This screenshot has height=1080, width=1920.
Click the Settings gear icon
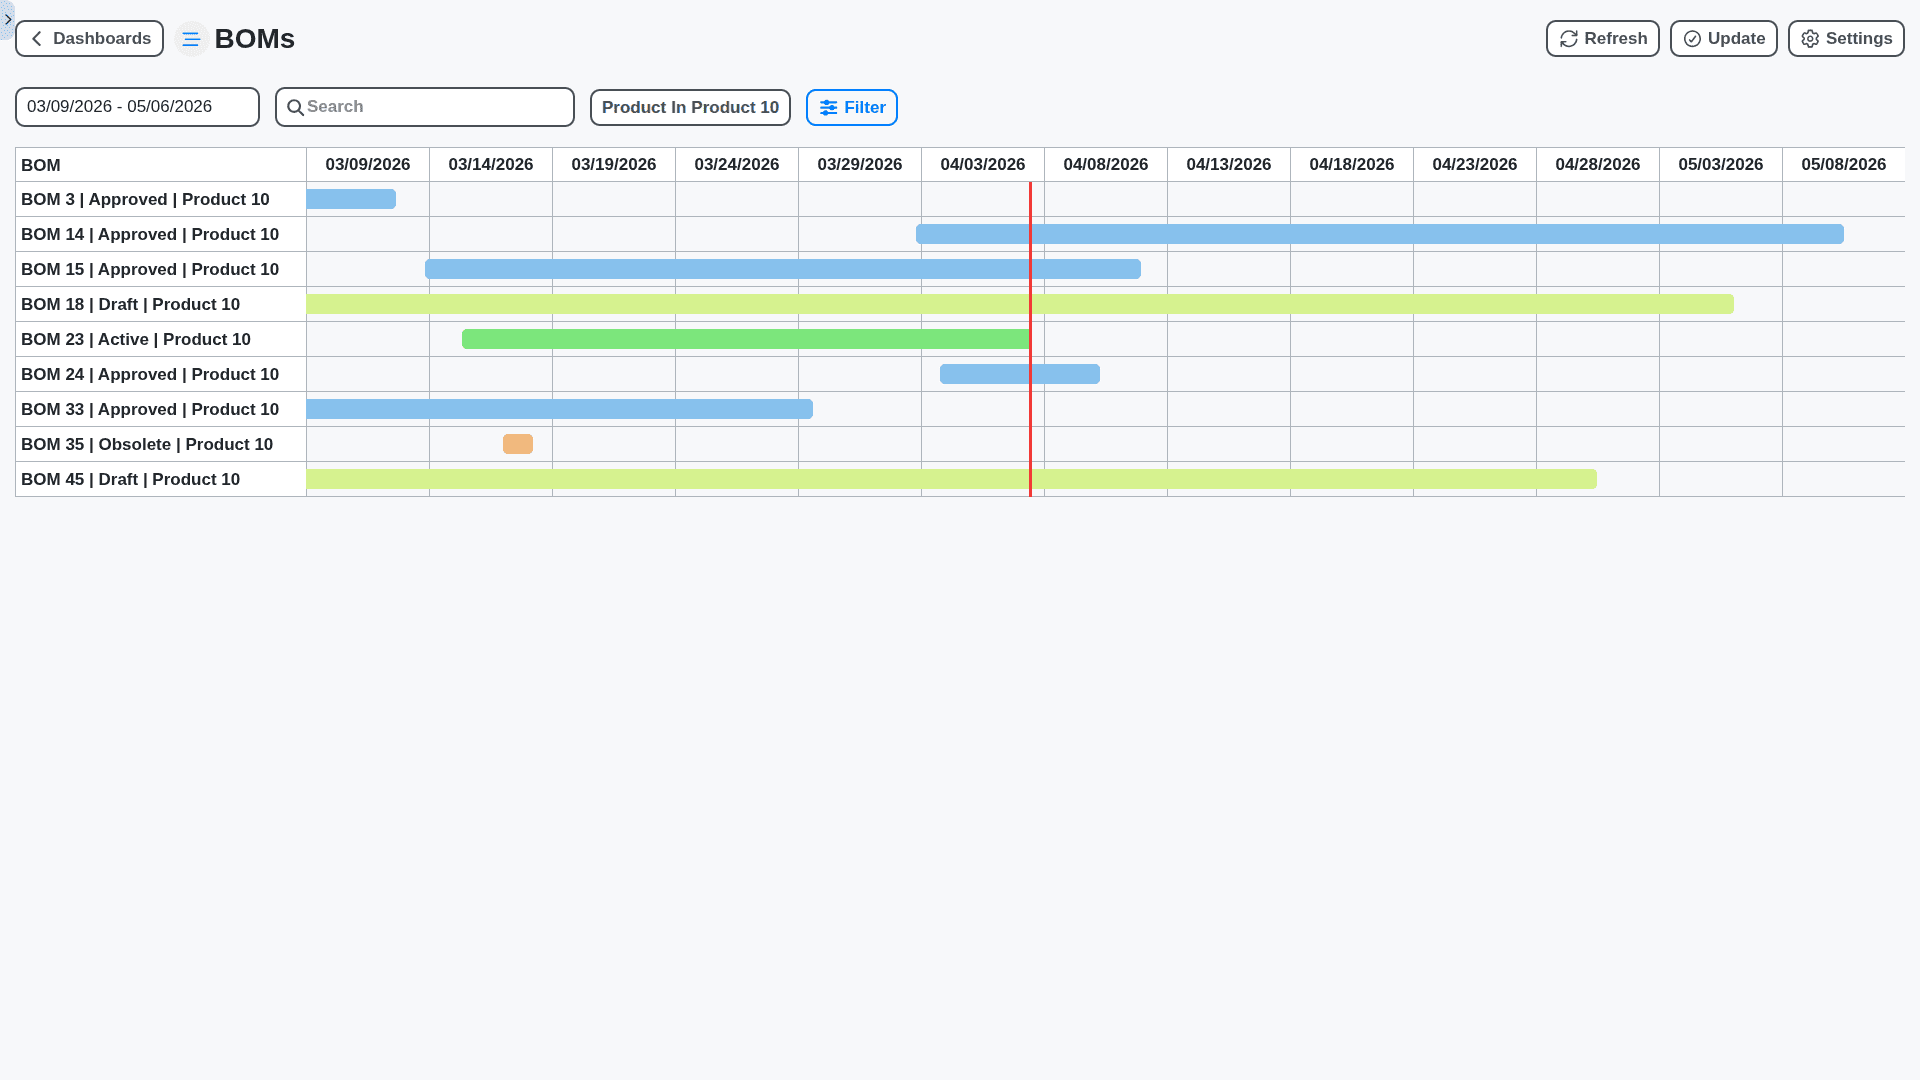pyautogui.click(x=1810, y=38)
